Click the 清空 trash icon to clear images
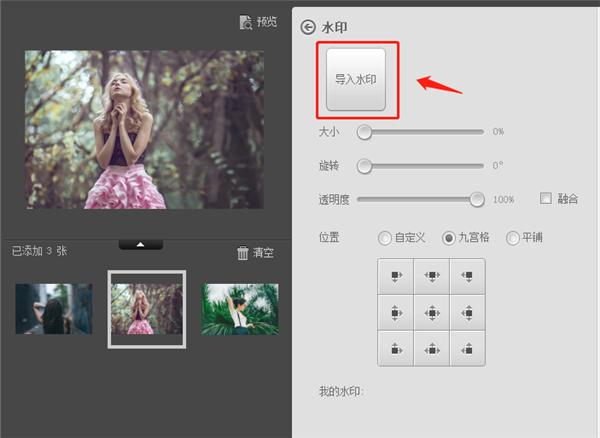 point(242,253)
